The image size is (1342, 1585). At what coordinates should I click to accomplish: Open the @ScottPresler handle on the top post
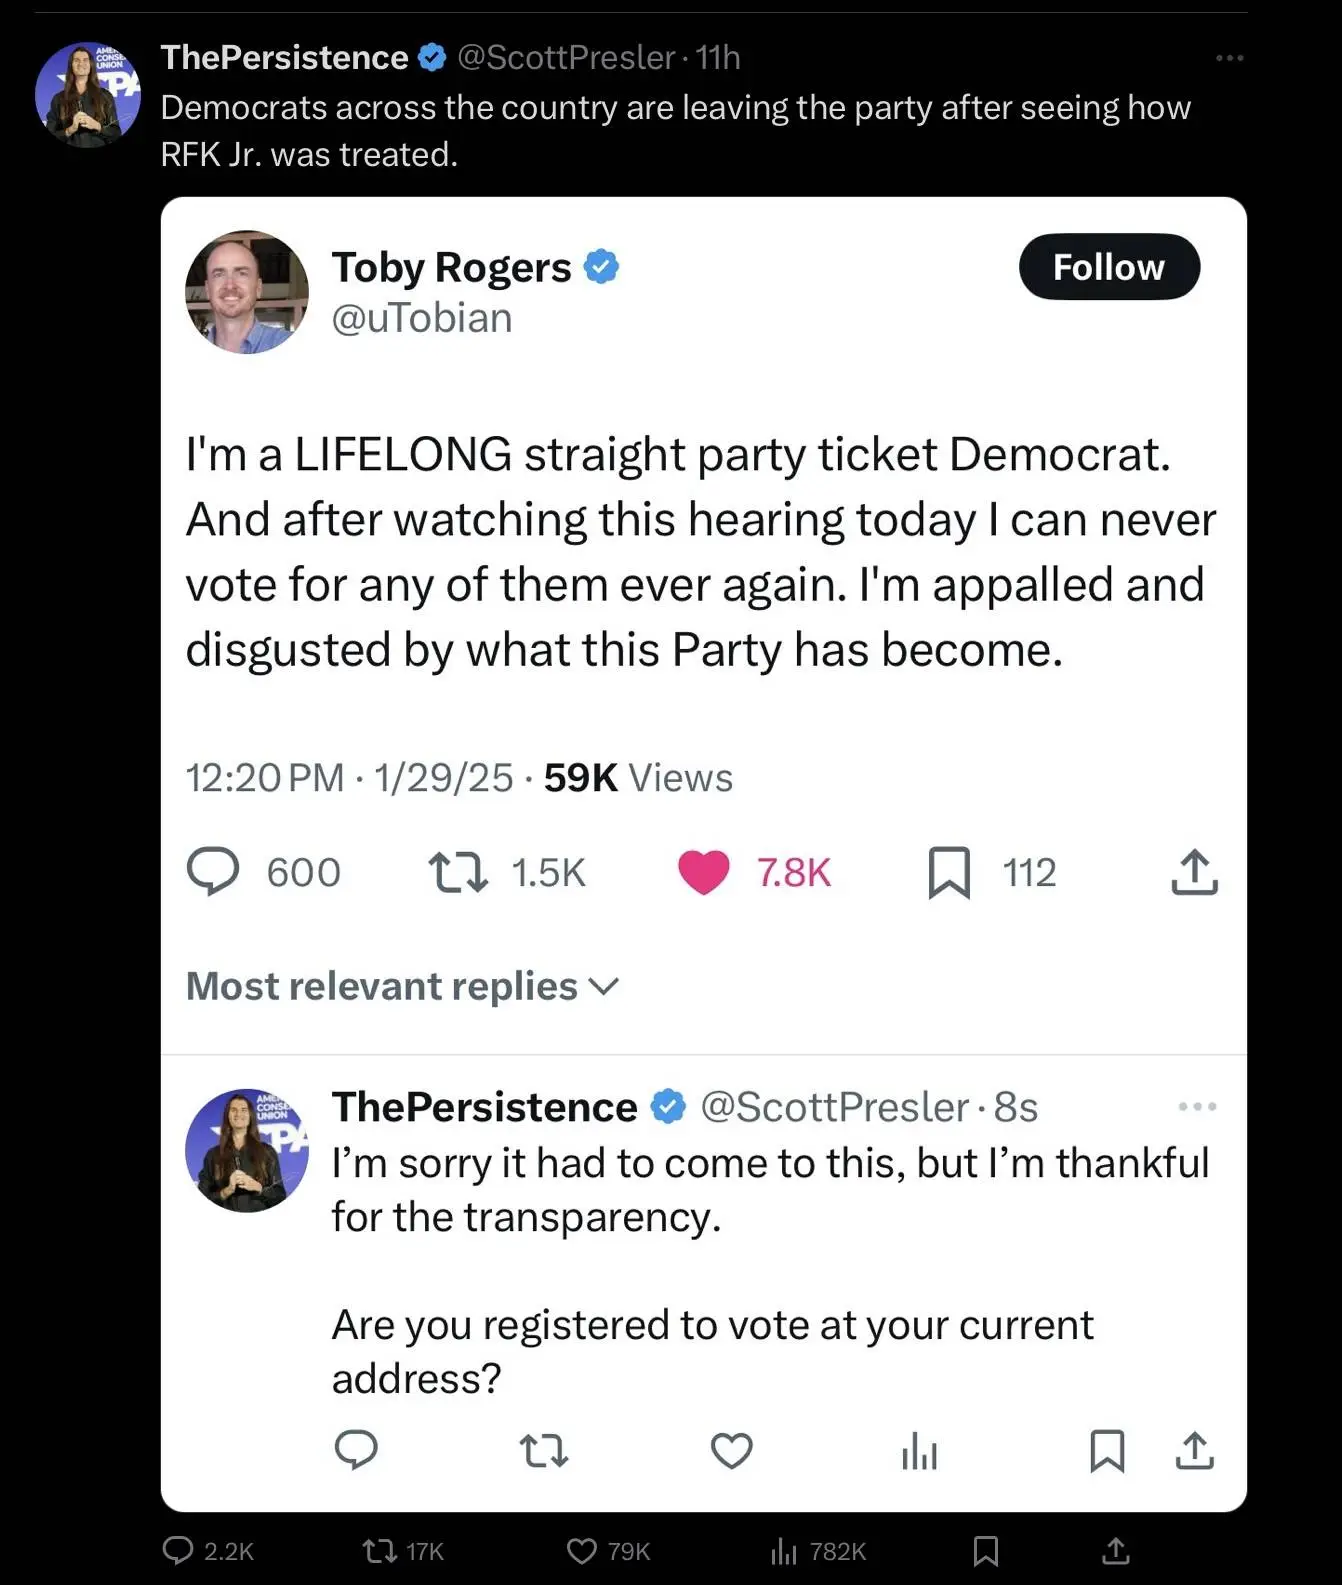point(566,58)
